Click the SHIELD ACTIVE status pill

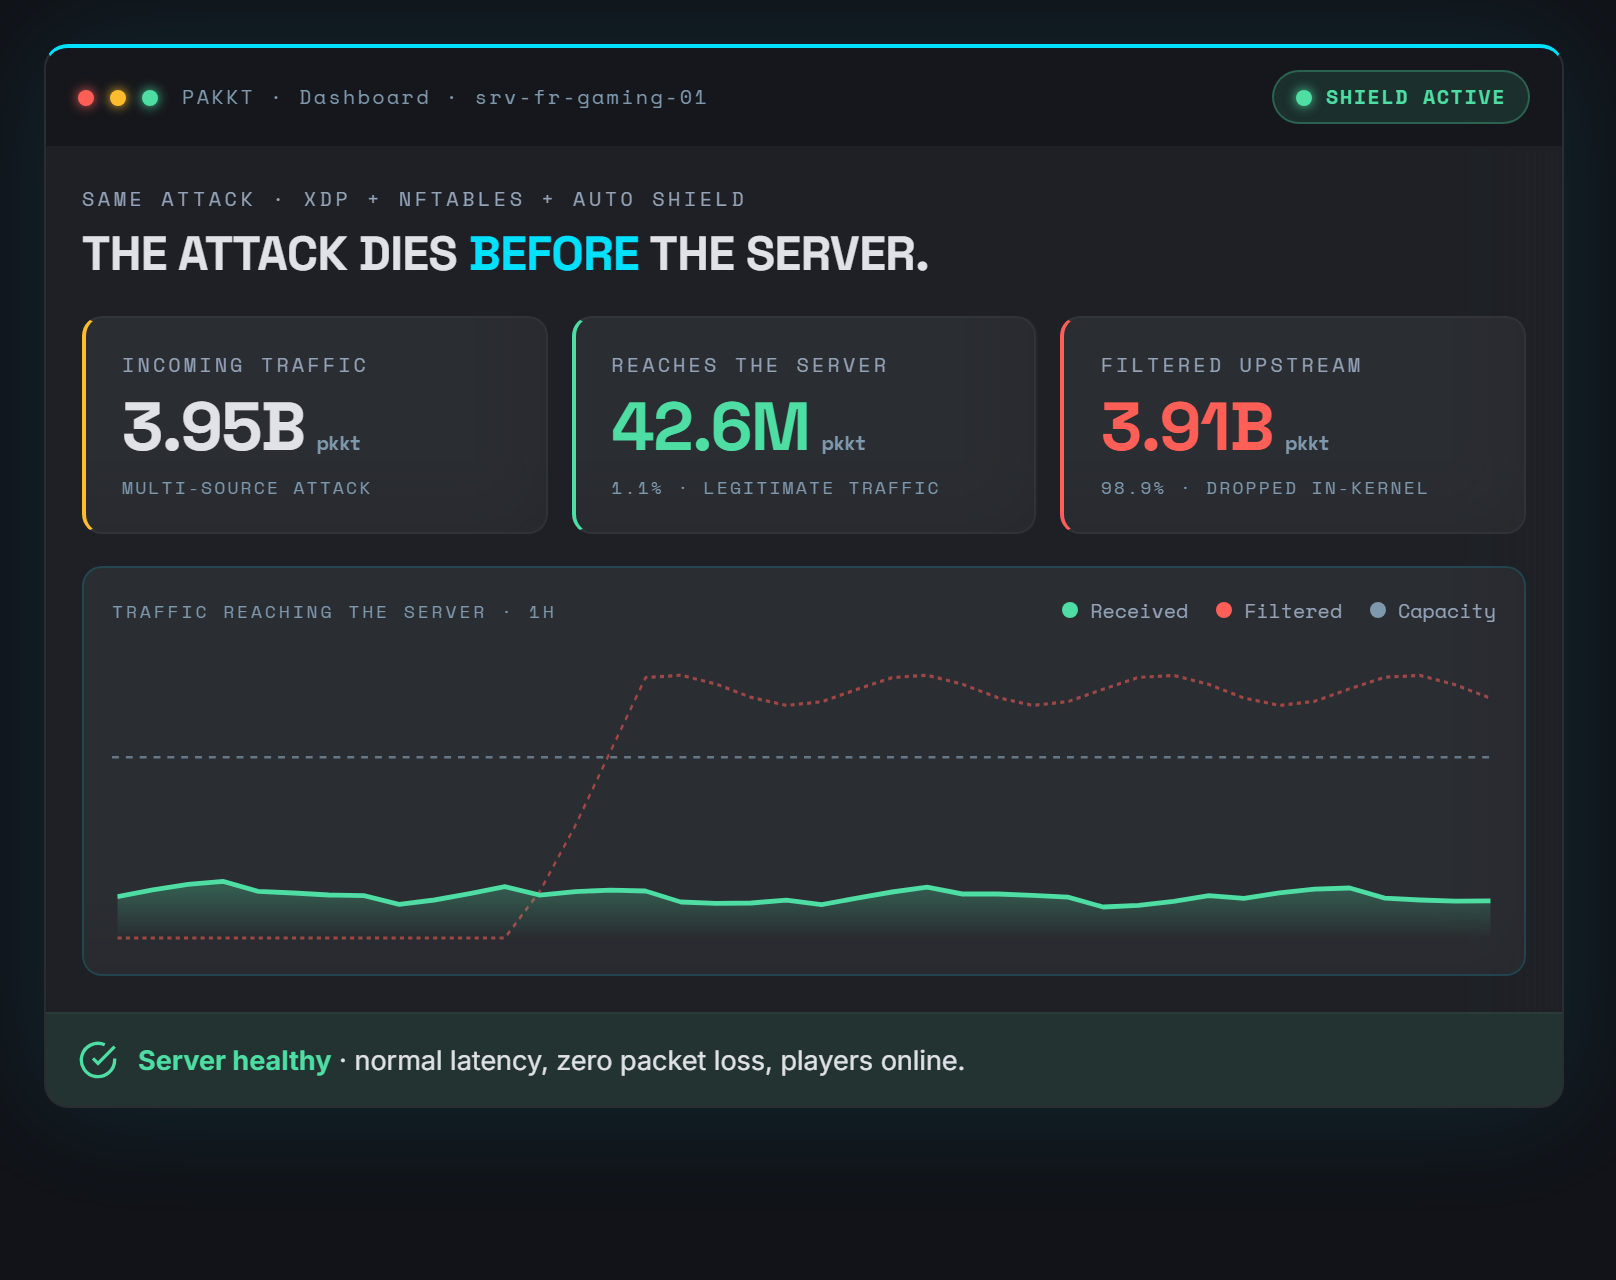click(x=1400, y=97)
